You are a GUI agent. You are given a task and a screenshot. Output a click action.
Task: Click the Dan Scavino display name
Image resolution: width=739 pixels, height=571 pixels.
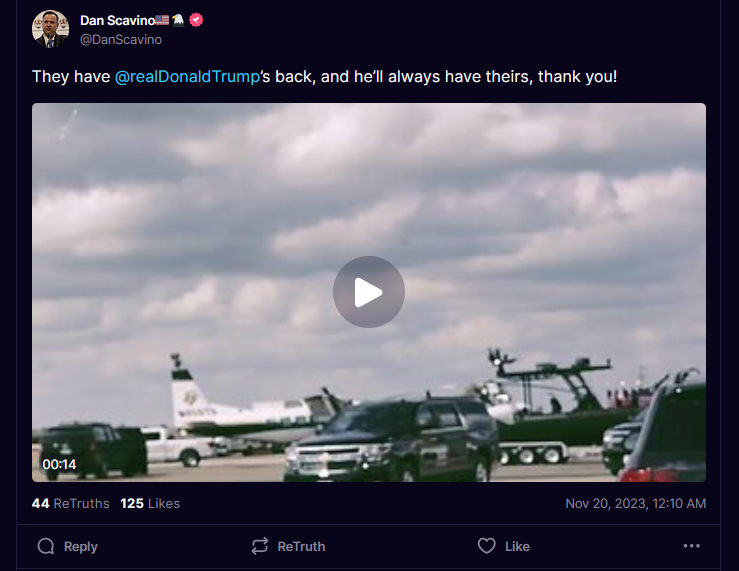(x=117, y=20)
